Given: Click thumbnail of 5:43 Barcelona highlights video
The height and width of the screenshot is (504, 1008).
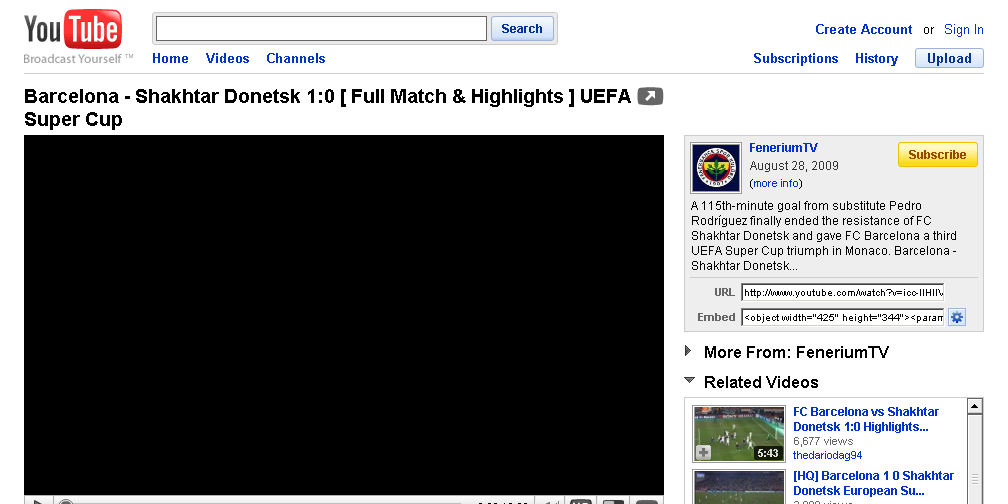Looking at the screenshot, I should (739, 433).
